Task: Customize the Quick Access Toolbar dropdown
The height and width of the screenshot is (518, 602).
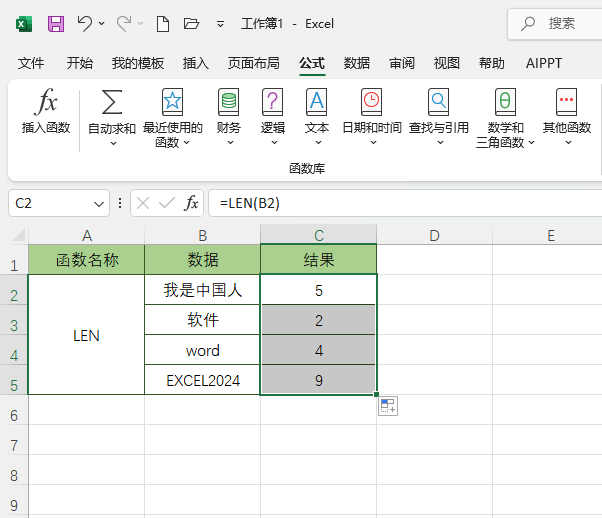Action: (220, 24)
